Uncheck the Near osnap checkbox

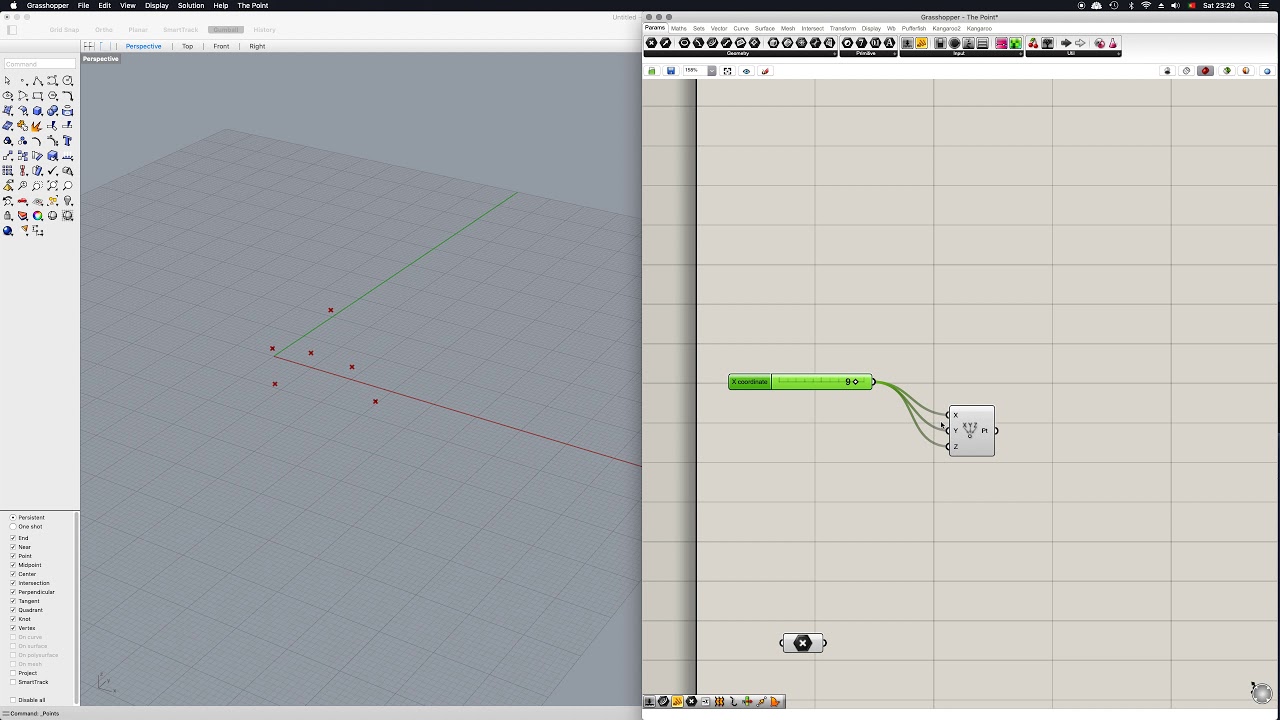13,547
